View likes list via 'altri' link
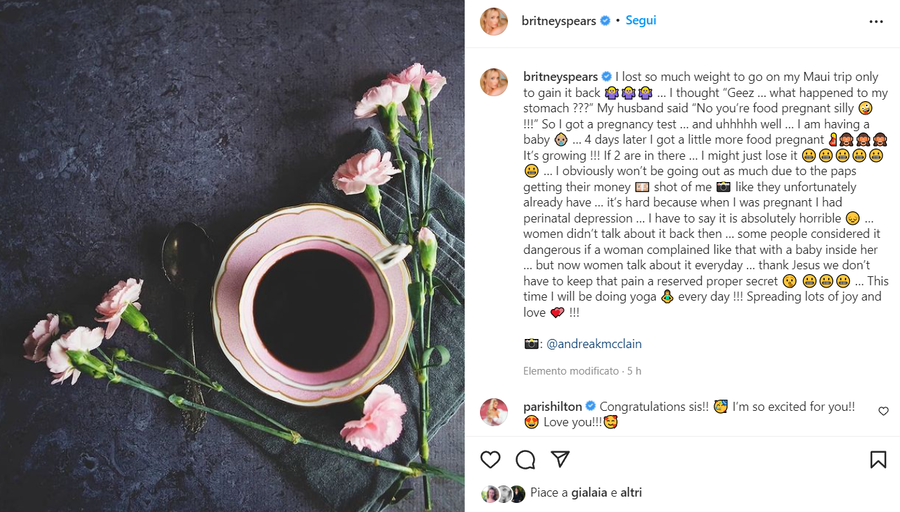The width and height of the screenshot is (900, 512). 631,493
